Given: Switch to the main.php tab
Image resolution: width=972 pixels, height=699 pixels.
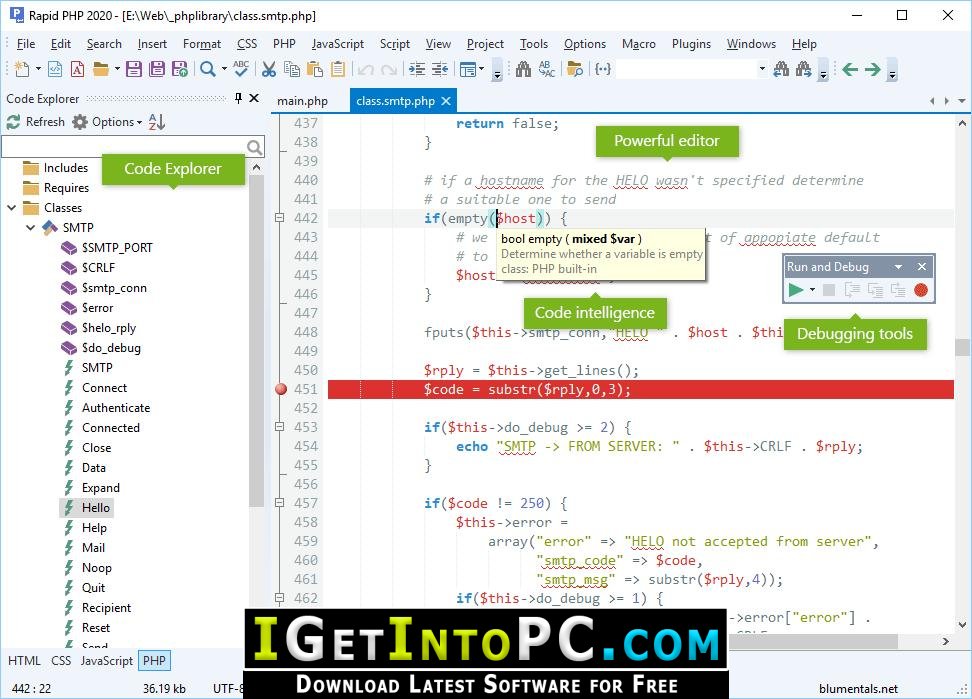Looking at the screenshot, I should tap(303, 101).
